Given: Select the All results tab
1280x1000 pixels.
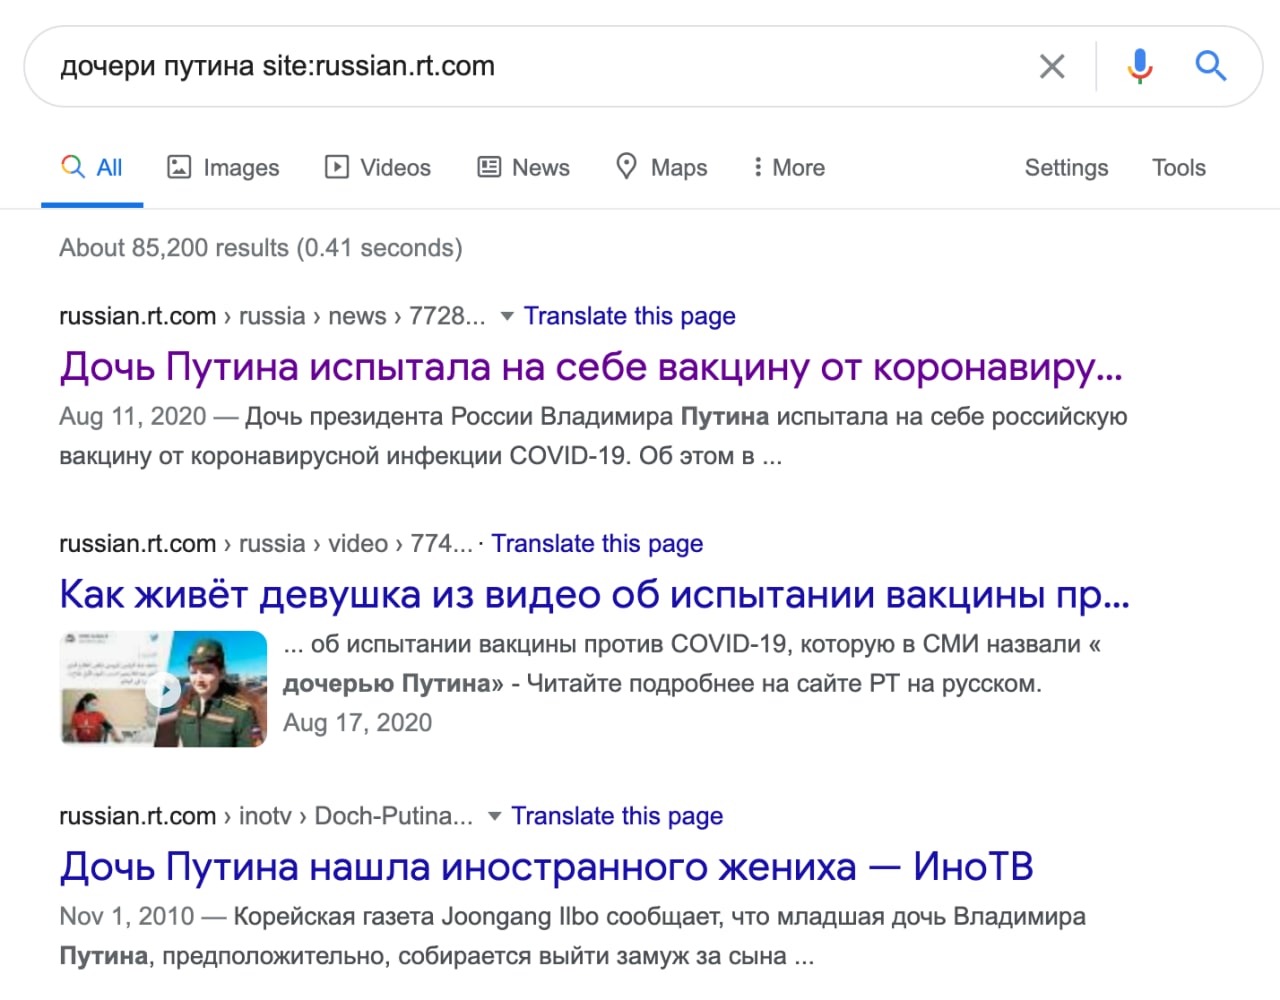Looking at the screenshot, I should (x=92, y=168).
